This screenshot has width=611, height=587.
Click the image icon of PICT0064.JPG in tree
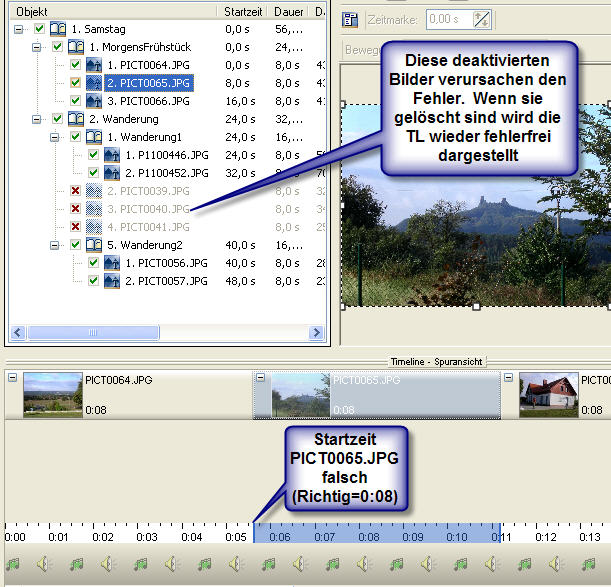[93, 65]
